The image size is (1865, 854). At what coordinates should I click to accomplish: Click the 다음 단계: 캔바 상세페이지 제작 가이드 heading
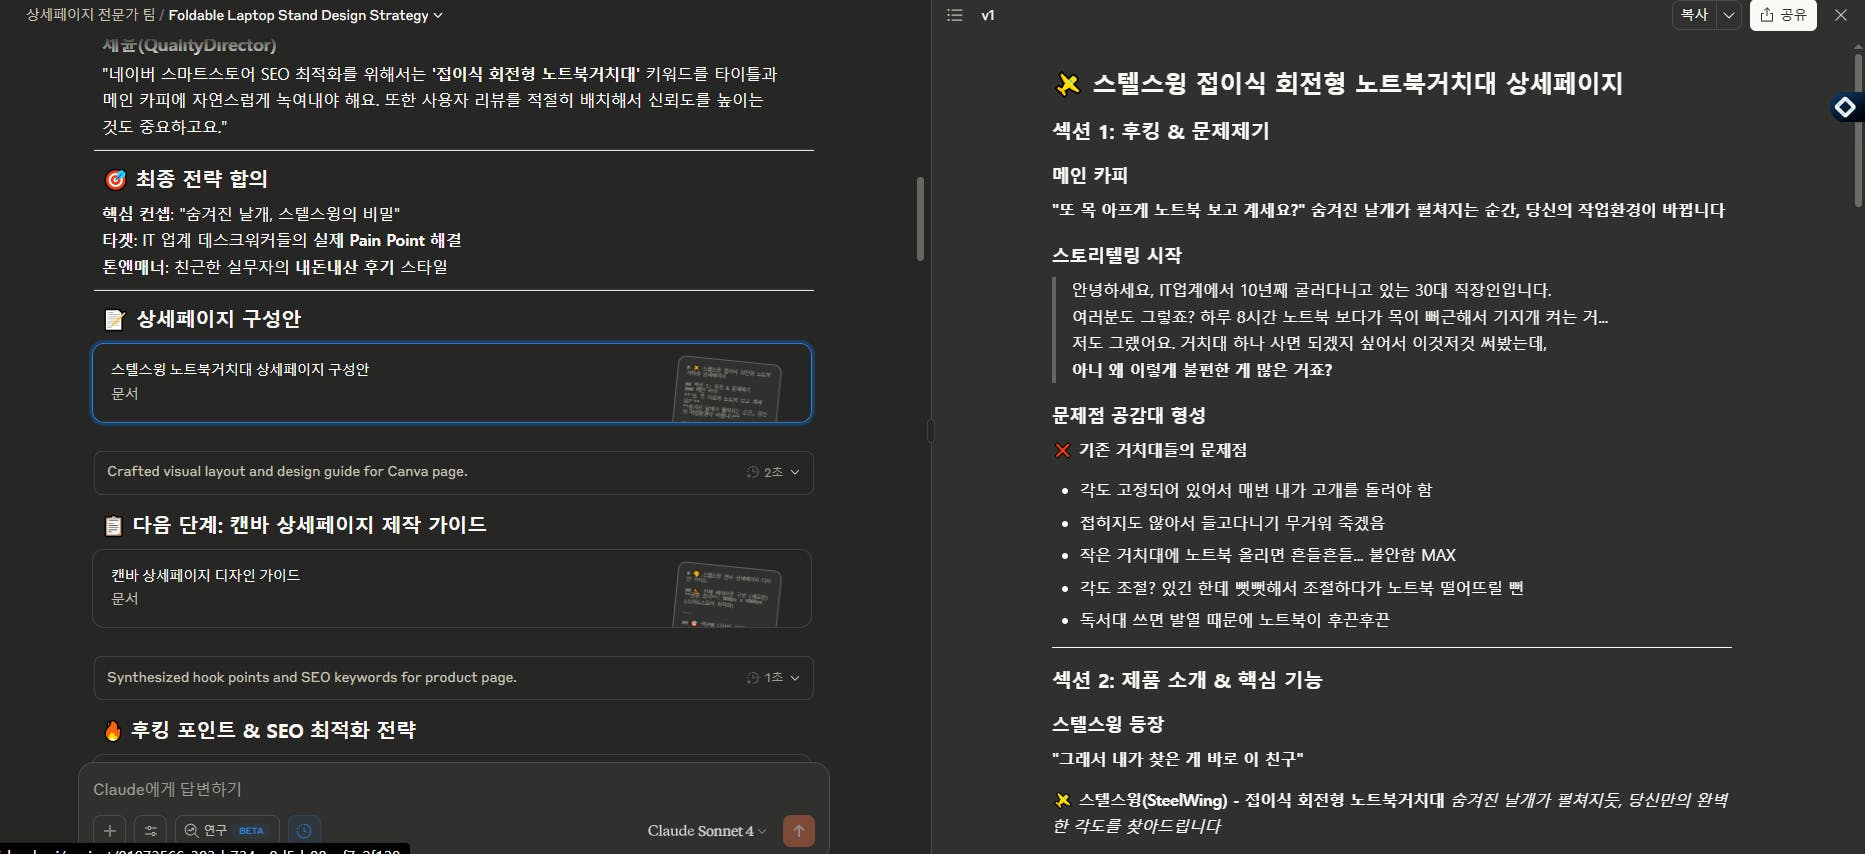pos(309,525)
